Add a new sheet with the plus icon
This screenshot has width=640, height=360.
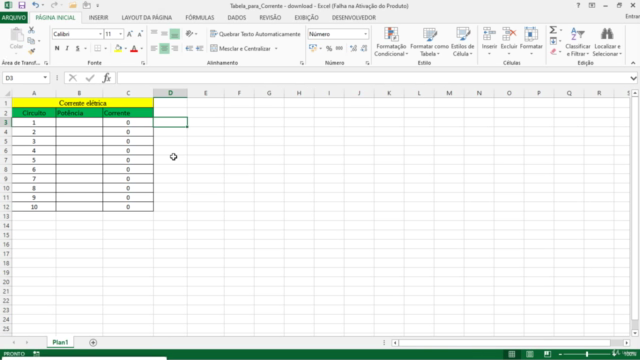tap(93, 342)
